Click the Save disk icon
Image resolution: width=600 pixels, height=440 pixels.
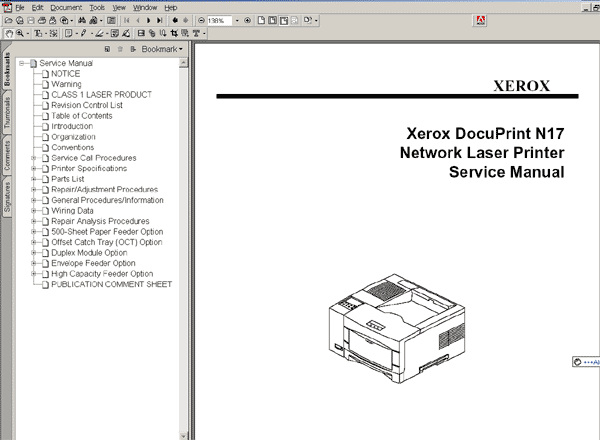point(31,20)
